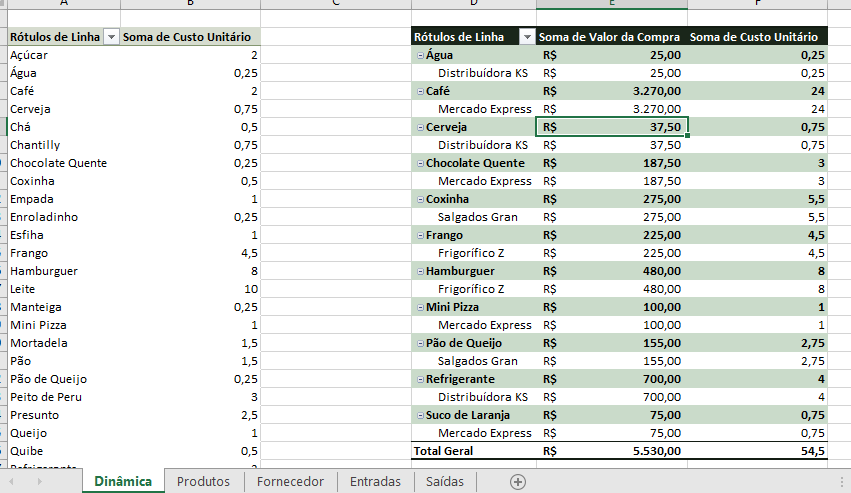Screen dimensions: 851x493
Task: Select Manteiga row label
Action: click(64, 307)
